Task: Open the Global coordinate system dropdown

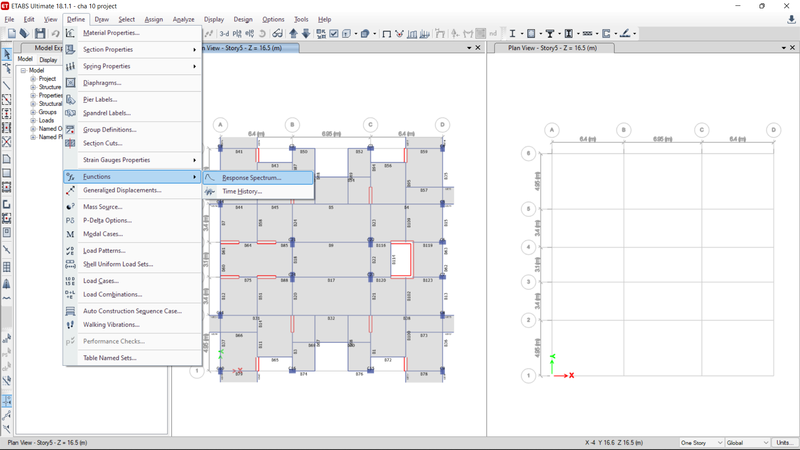Action: click(x=747, y=442)
